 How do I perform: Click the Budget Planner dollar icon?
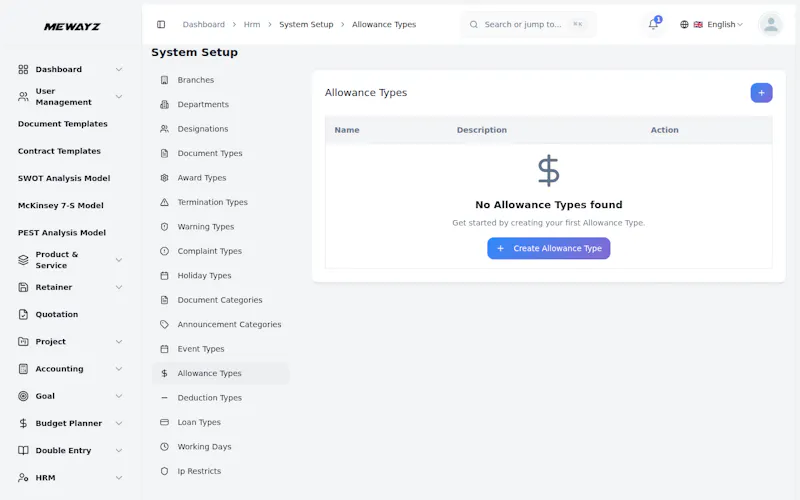pyautogui.click(x=23, y=423)
